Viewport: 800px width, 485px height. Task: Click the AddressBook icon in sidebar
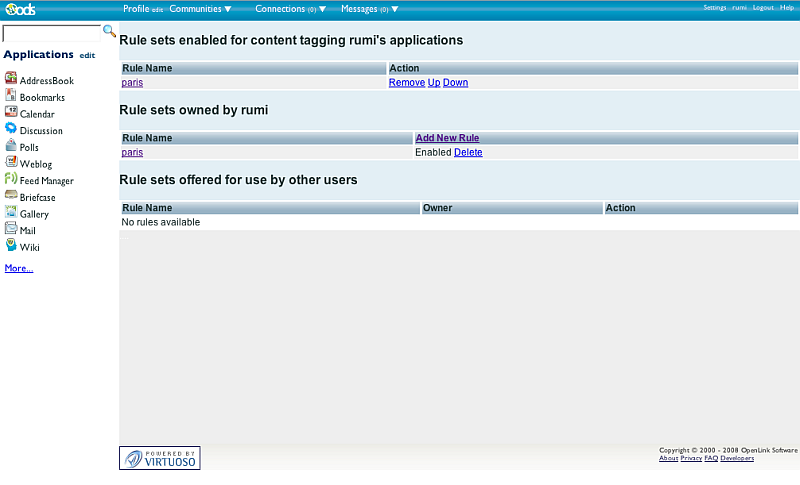tap(11, 79)
